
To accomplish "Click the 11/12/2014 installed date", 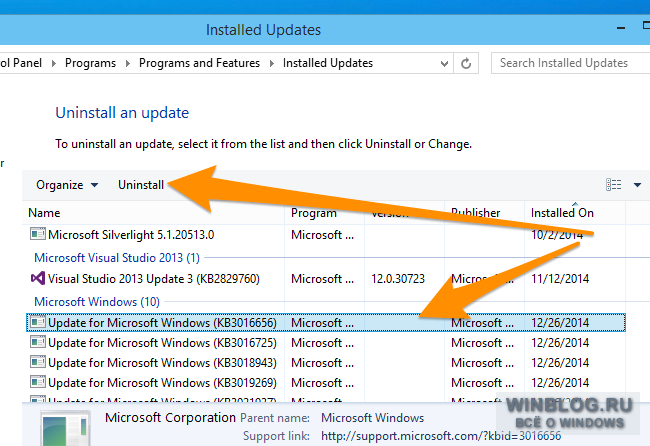I will pyautogui.click(x=560, y=279).
